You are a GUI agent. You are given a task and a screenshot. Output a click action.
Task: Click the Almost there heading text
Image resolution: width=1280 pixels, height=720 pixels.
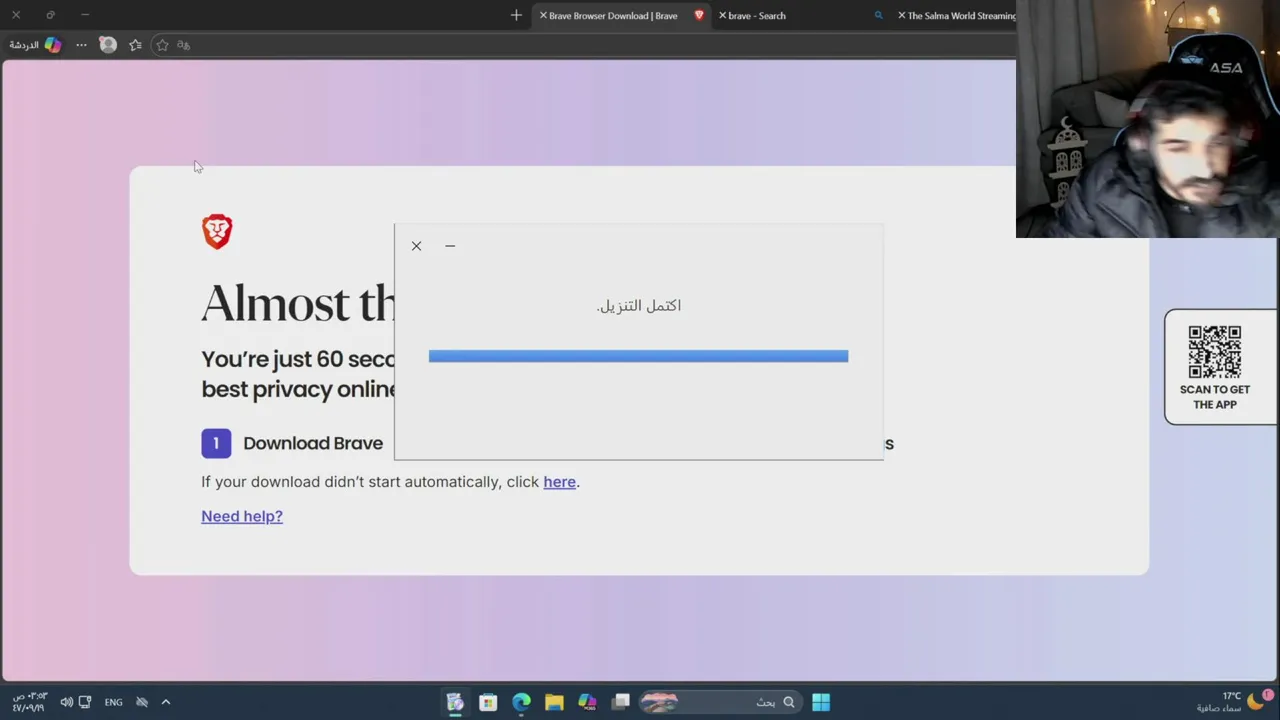[x=298, y=303]
